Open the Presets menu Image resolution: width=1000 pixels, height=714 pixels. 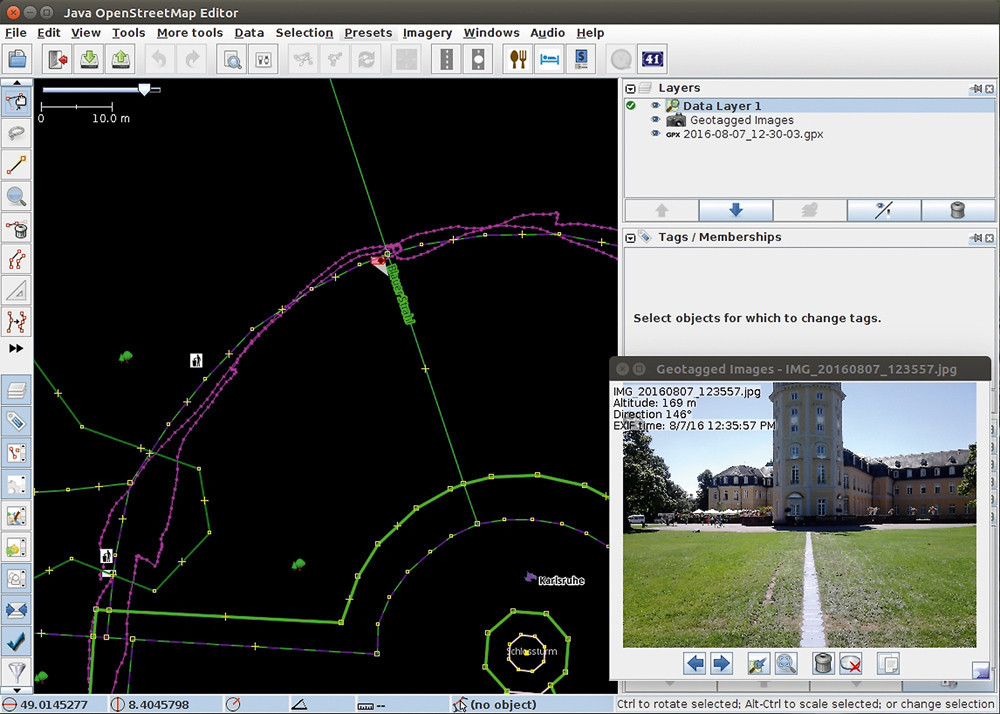coord(368,33)
